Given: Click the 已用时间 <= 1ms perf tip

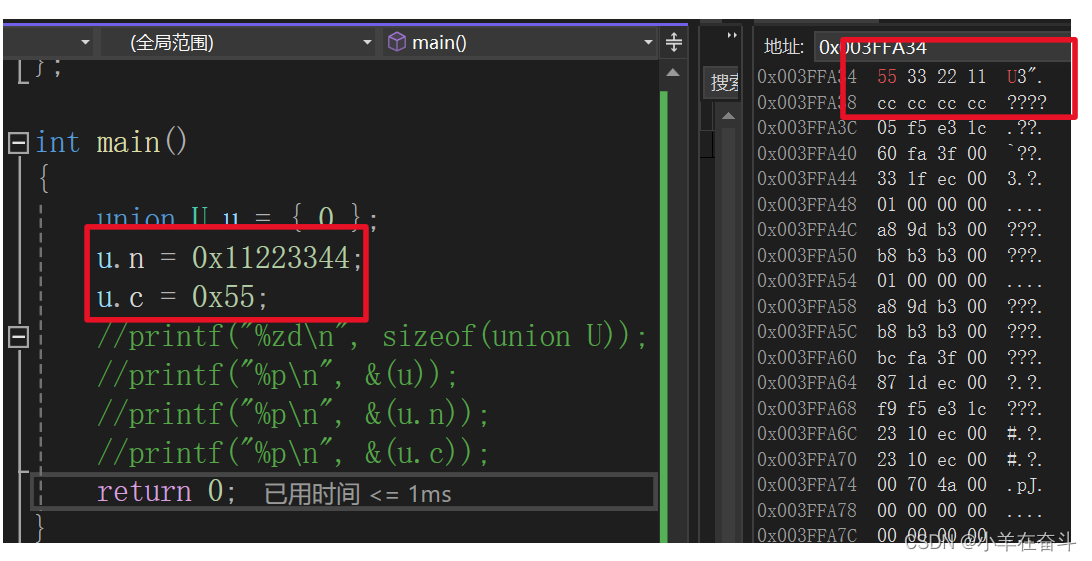Looking at the screenshot, I should [x=358, y=494].
